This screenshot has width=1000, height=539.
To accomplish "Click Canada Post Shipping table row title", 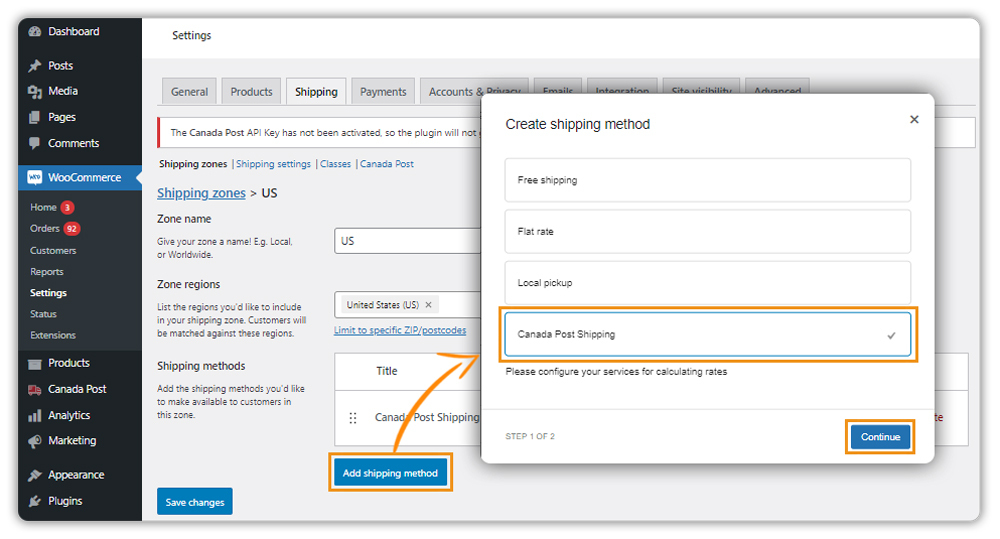I will (427, 417).
